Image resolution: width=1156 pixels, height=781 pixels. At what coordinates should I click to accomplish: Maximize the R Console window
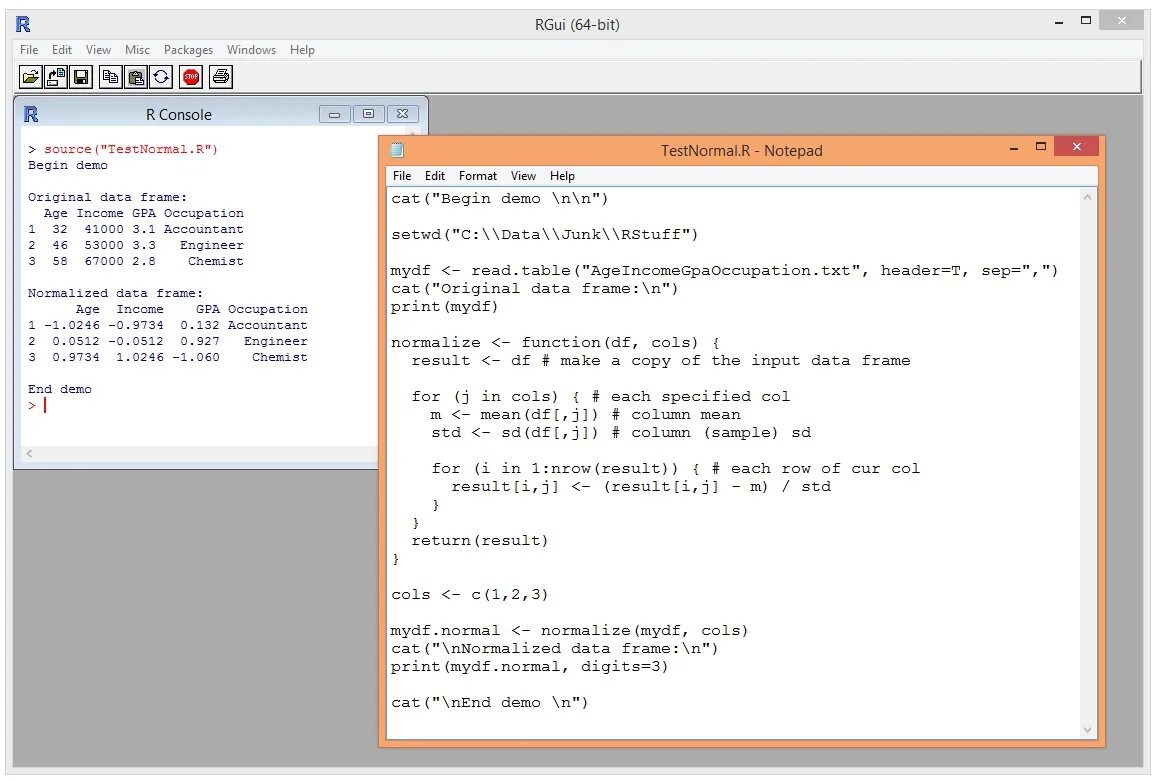(369, 114)
